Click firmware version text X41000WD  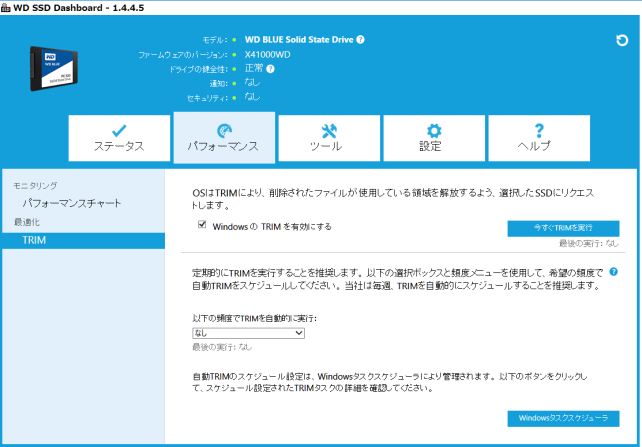(x=267, y=54)
